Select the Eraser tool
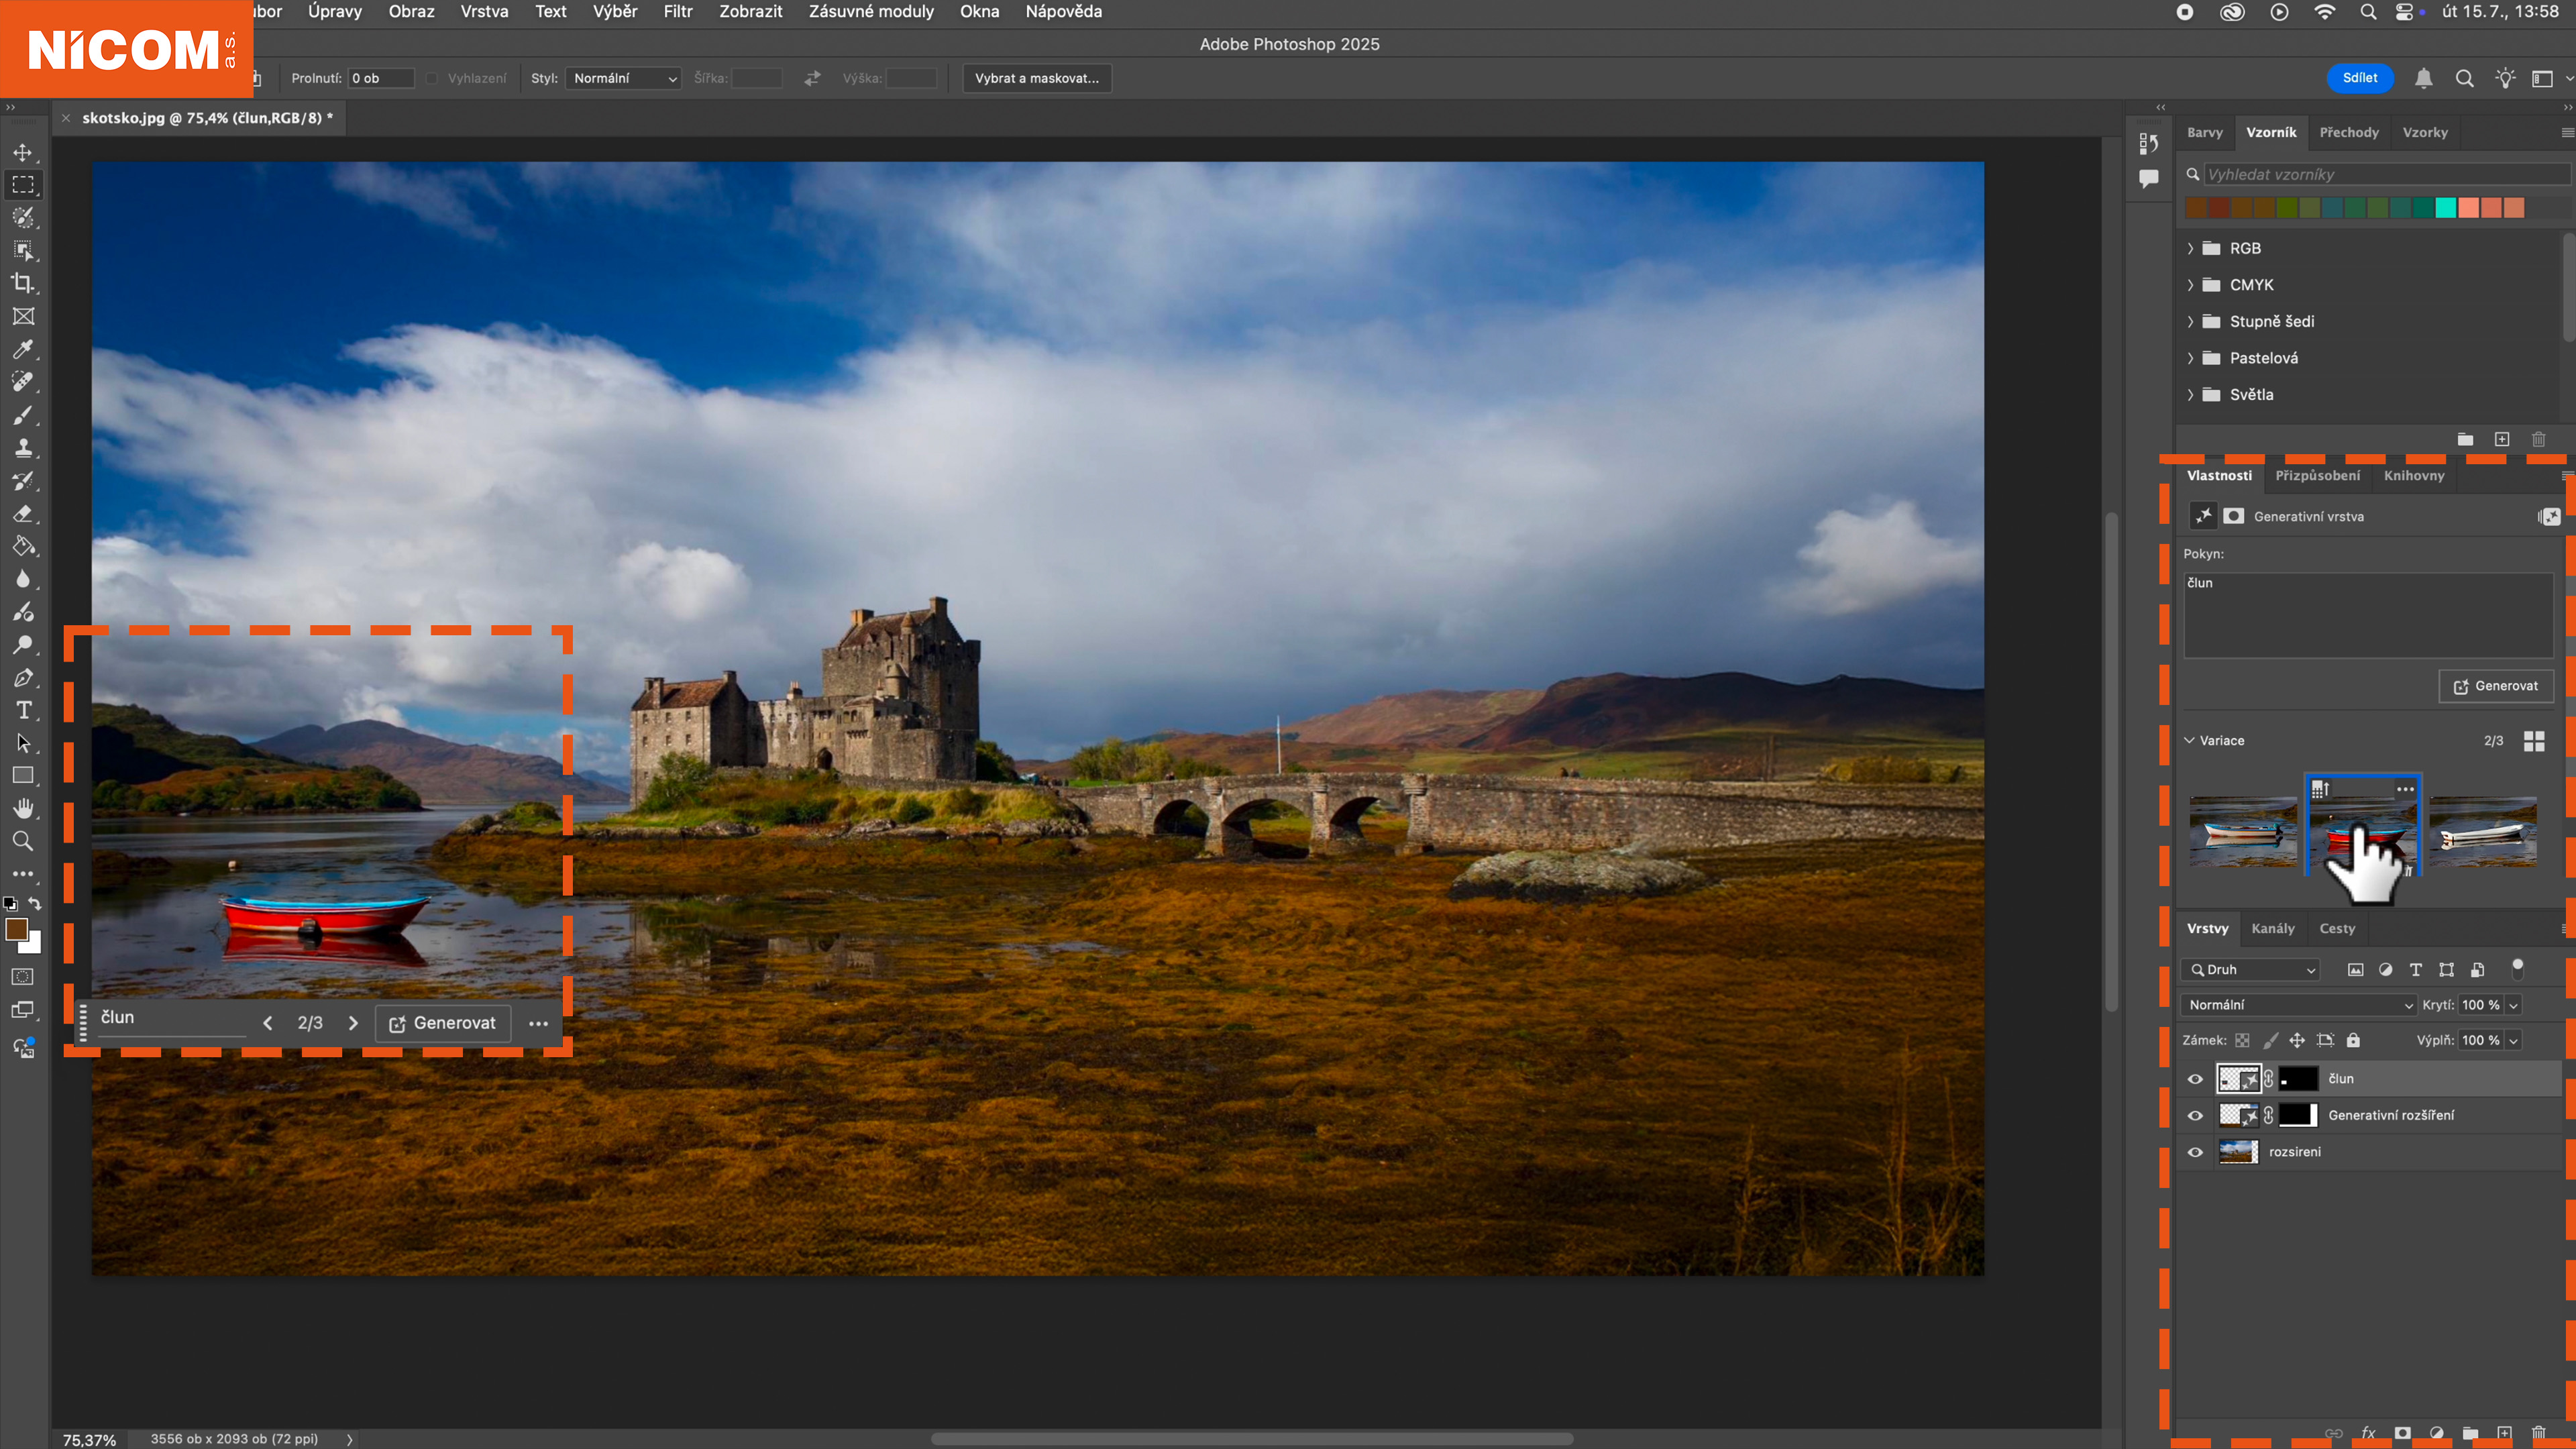2576x1449 pixels. coord(23,513)
